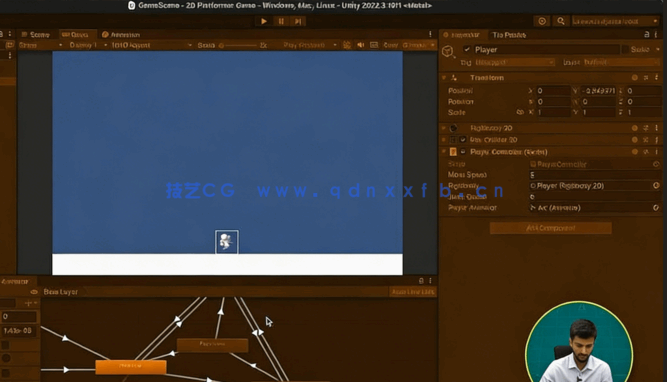Screen dimensions: 667x382
Task: Select the player sprite in Game view
Action: click(x=227, y=242)
